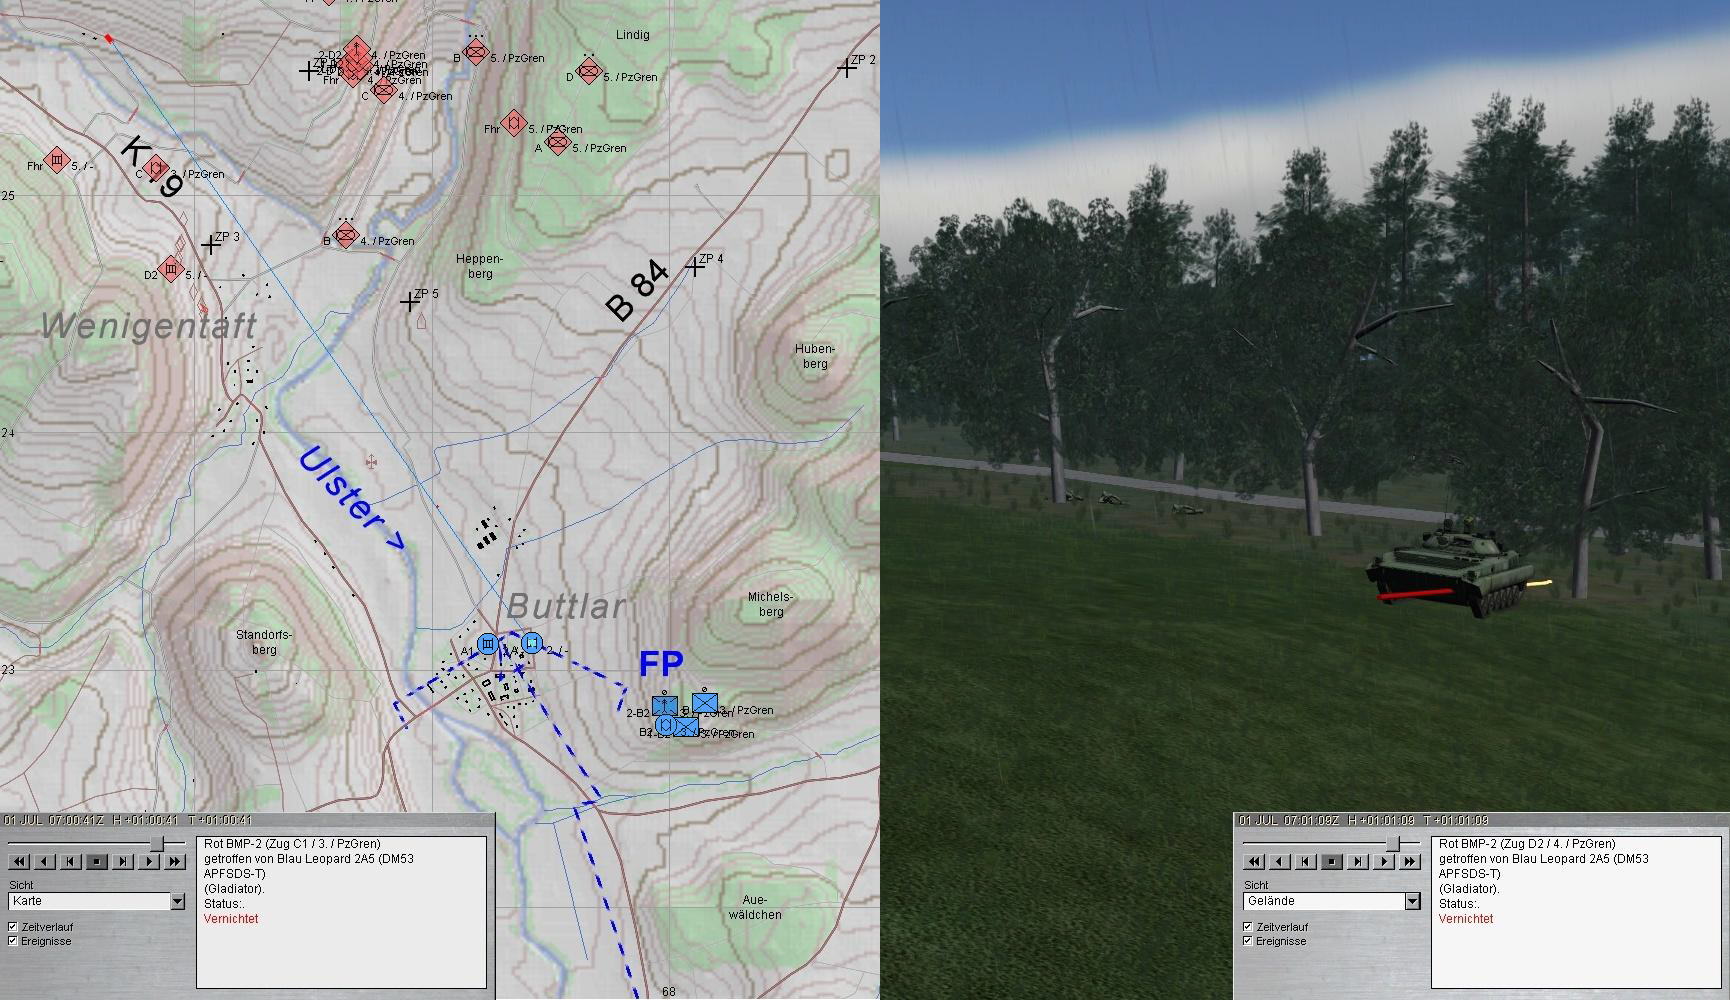The image size is (1730, 1000).
Task: Select red unit D 5./PzGren near Lindig
Action: point(590,73)
